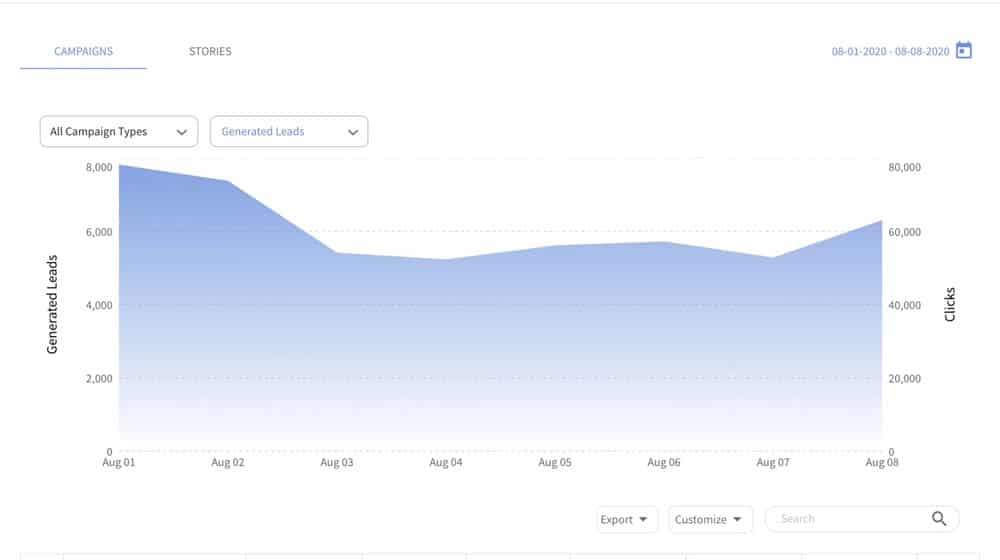Switch to the Stories tab

point(210,51)
